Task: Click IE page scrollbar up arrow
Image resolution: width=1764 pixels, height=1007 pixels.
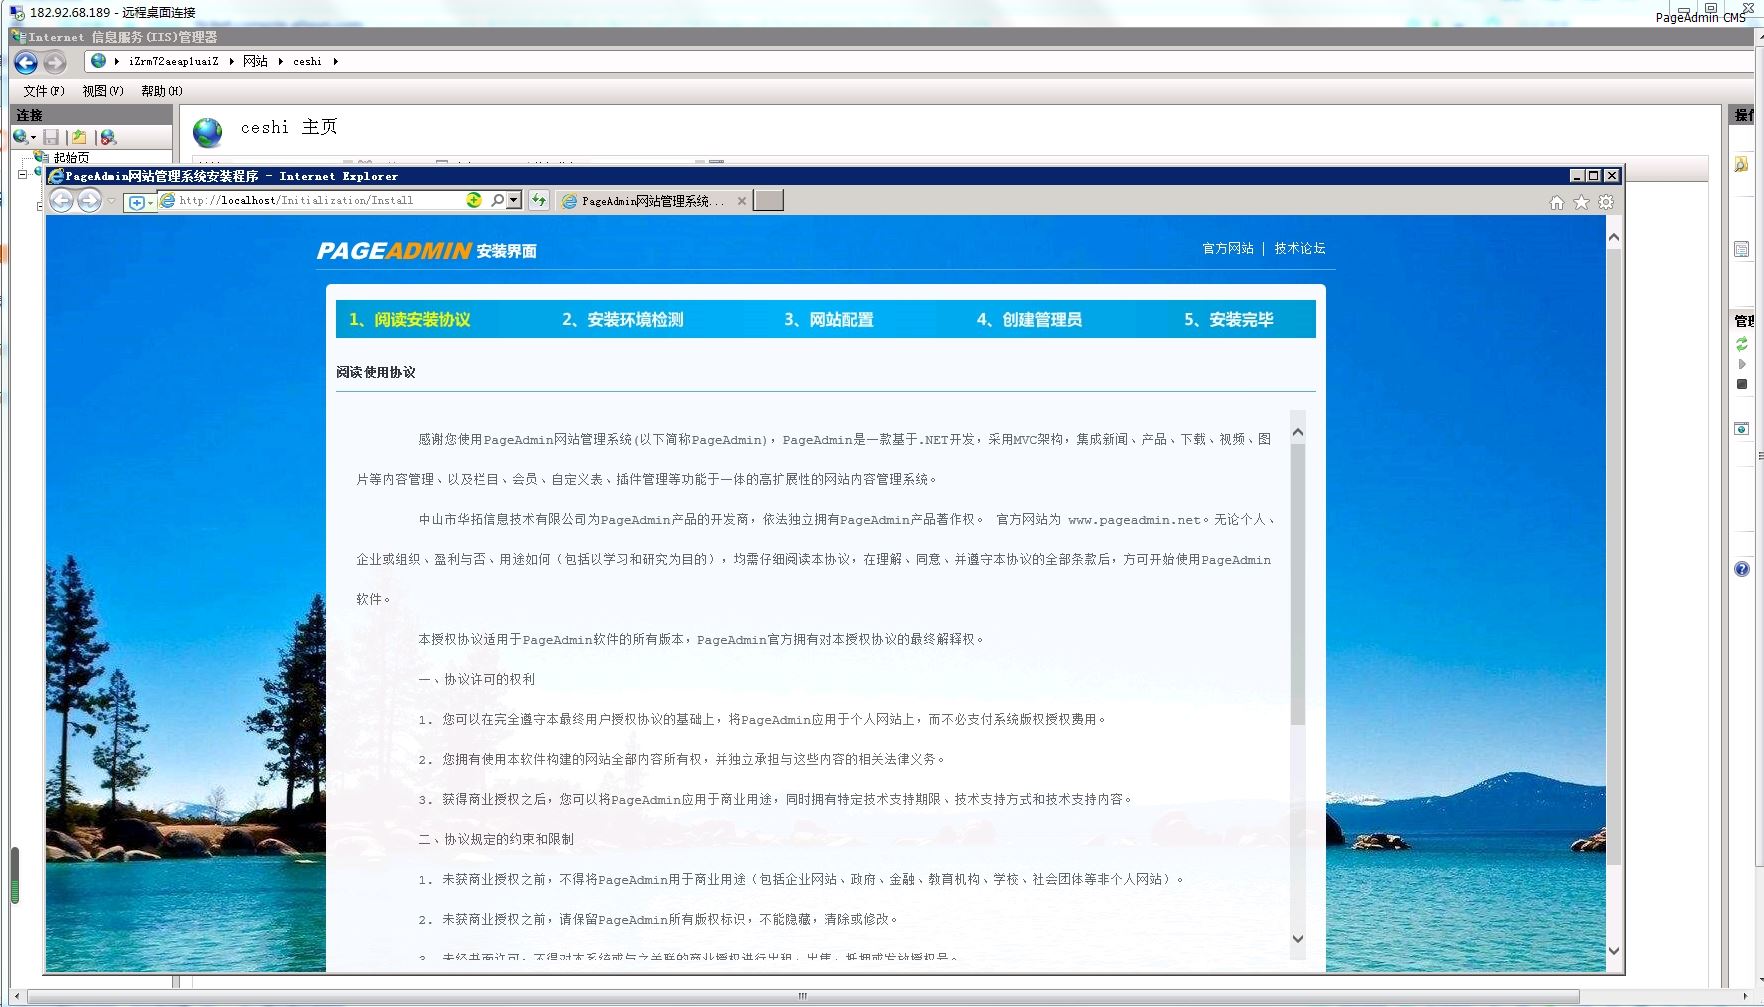Action: point(1613,237)
